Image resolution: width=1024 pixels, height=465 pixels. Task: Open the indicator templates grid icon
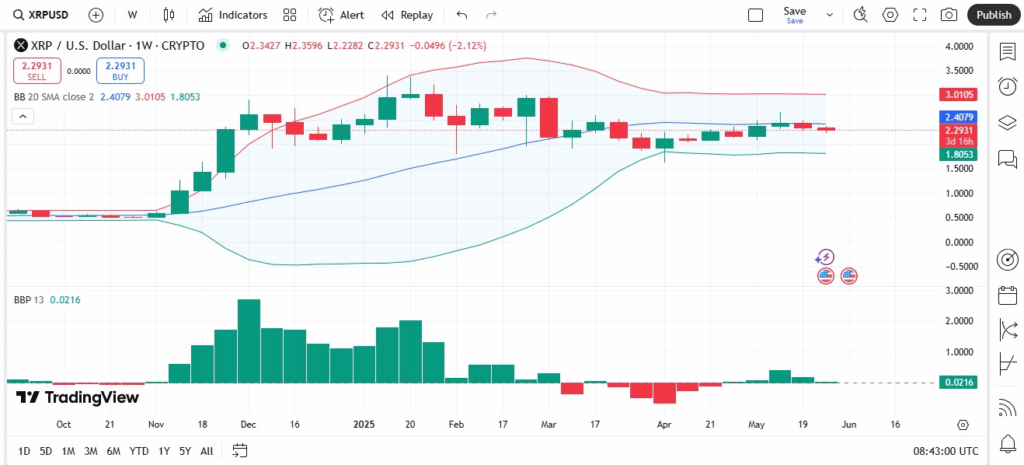[x=289, y=14]
